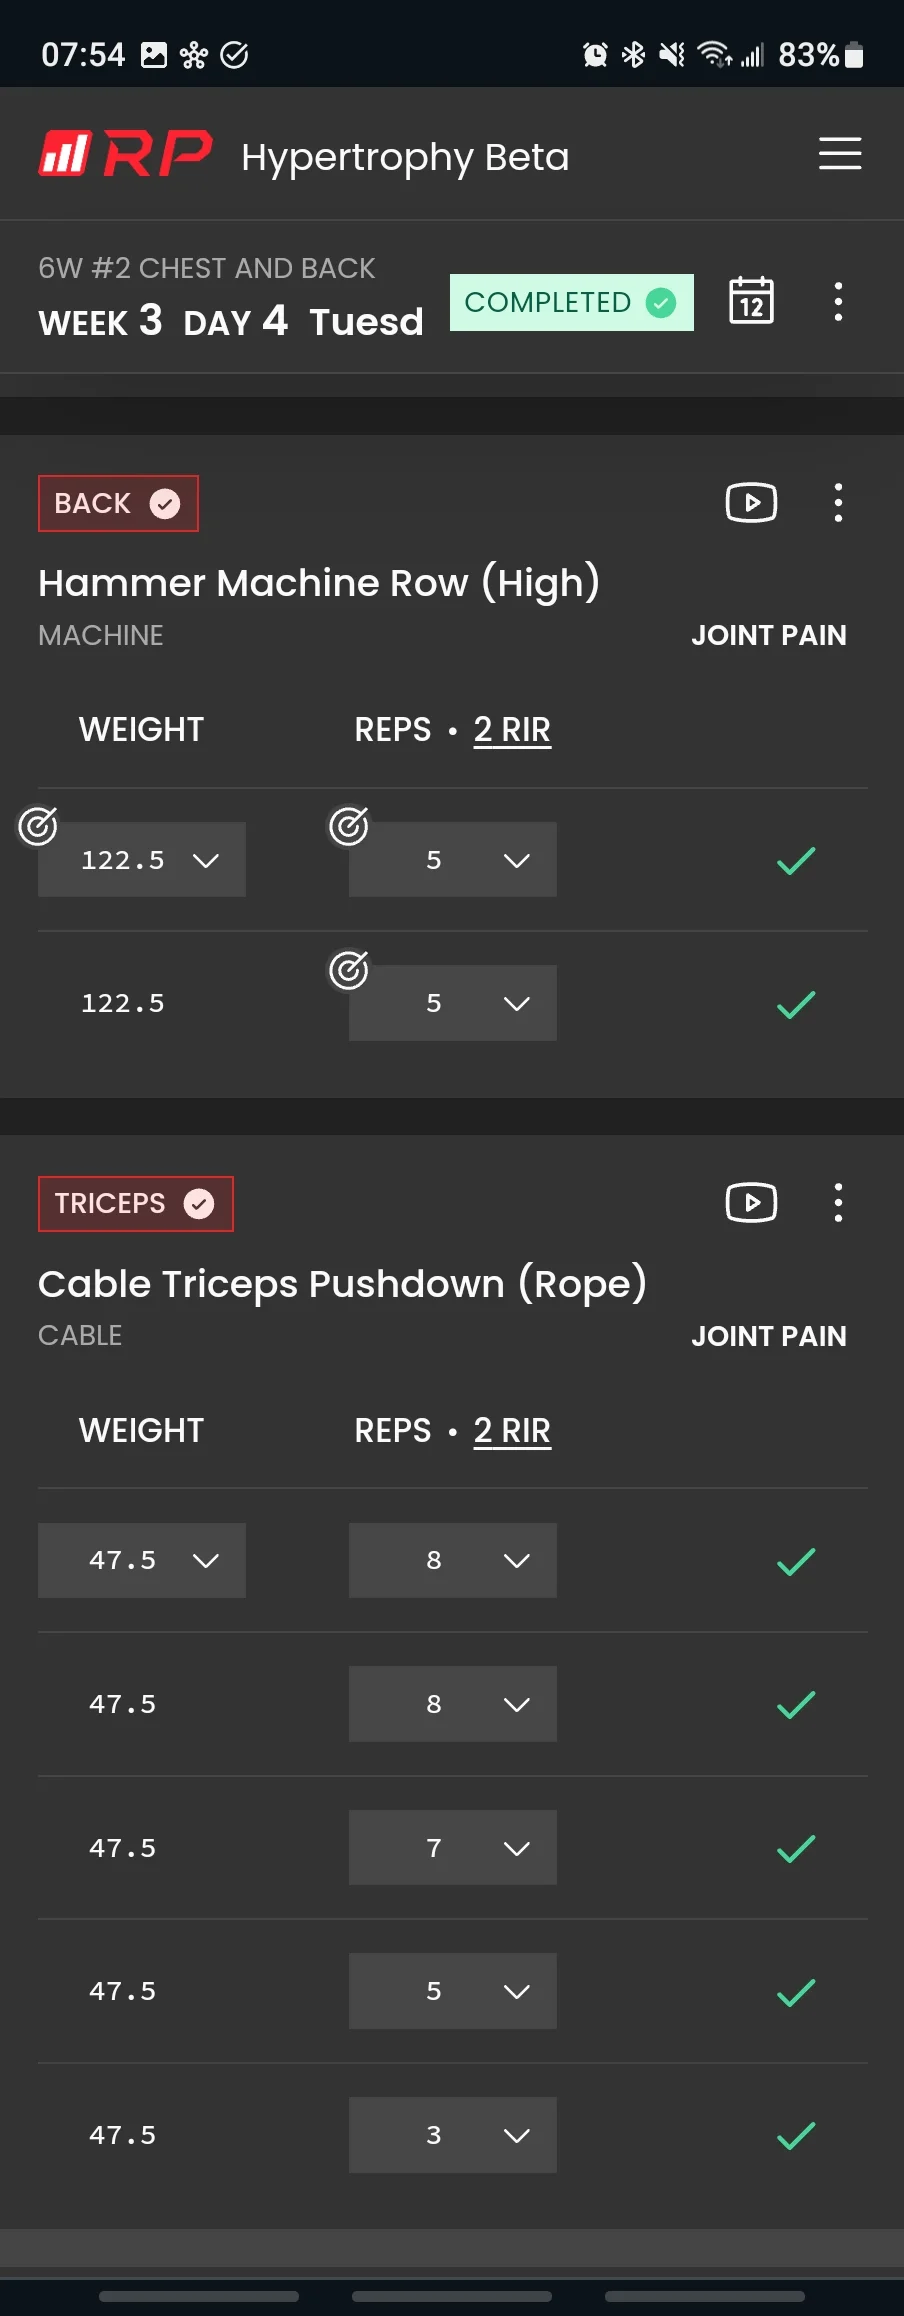Expand the 122.5 weight dropdown
904x2316 pixels.
click(142, 860)
